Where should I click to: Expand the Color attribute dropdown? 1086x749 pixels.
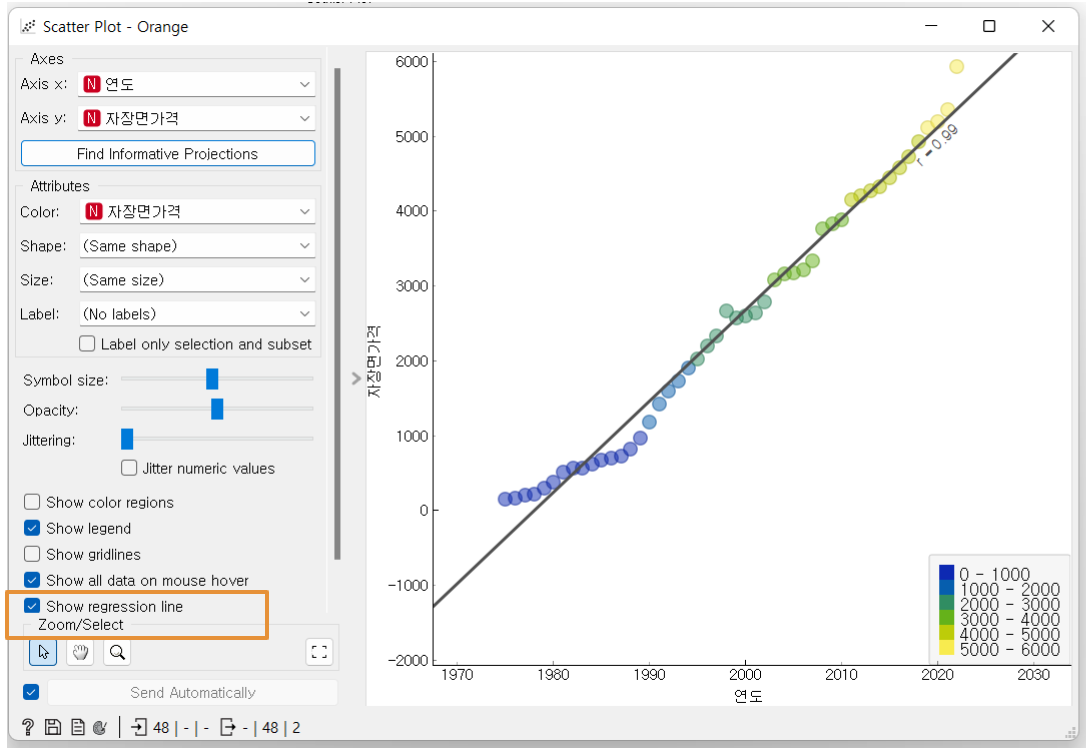tap(197, 211)
